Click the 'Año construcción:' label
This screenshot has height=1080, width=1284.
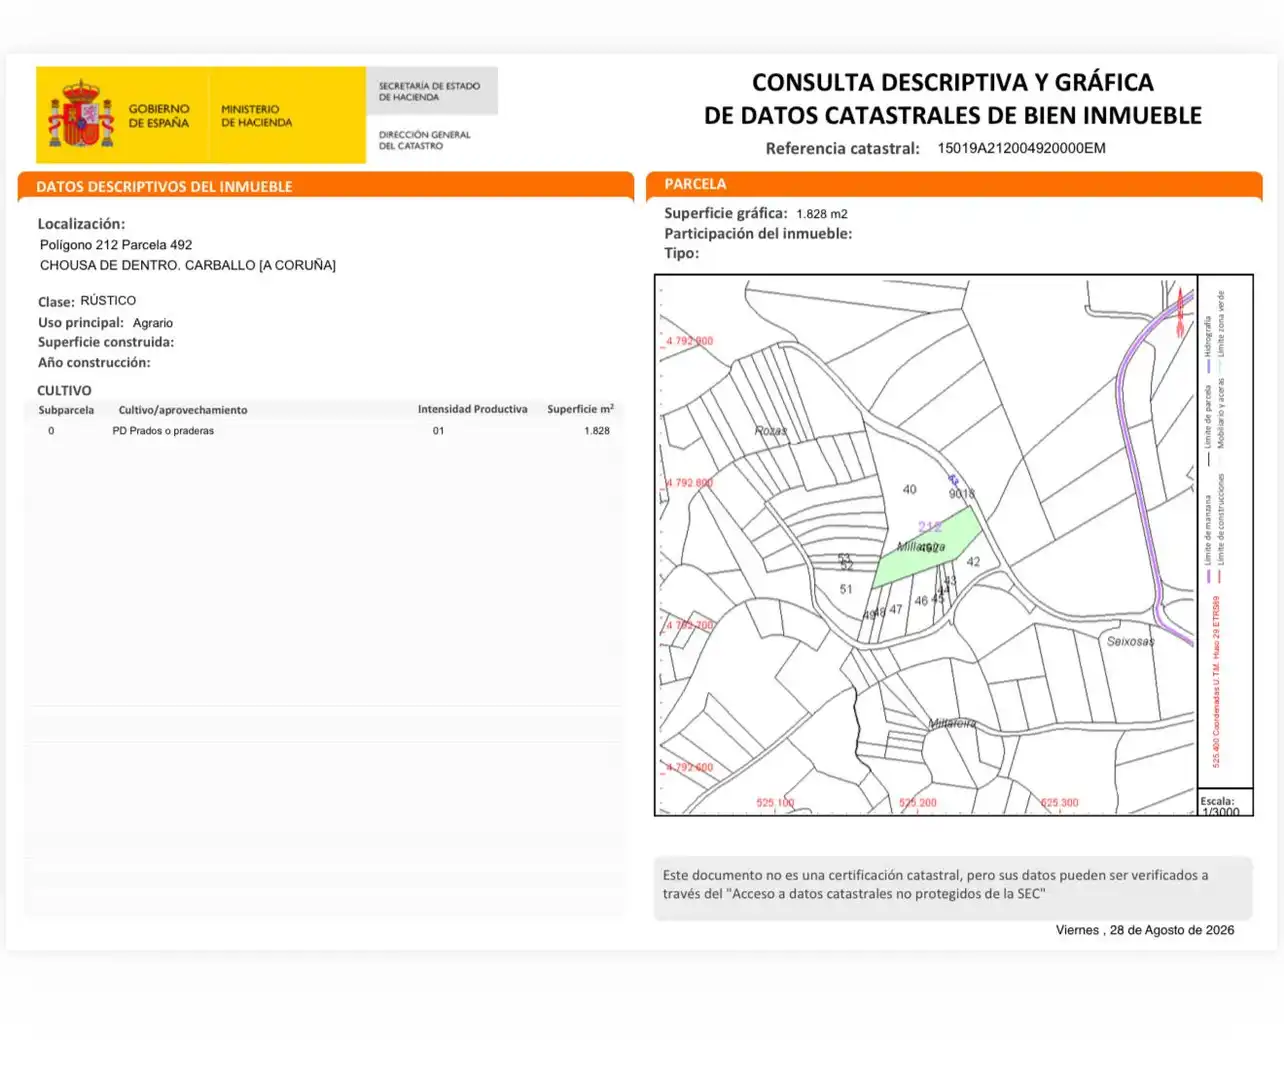[94, 362]
